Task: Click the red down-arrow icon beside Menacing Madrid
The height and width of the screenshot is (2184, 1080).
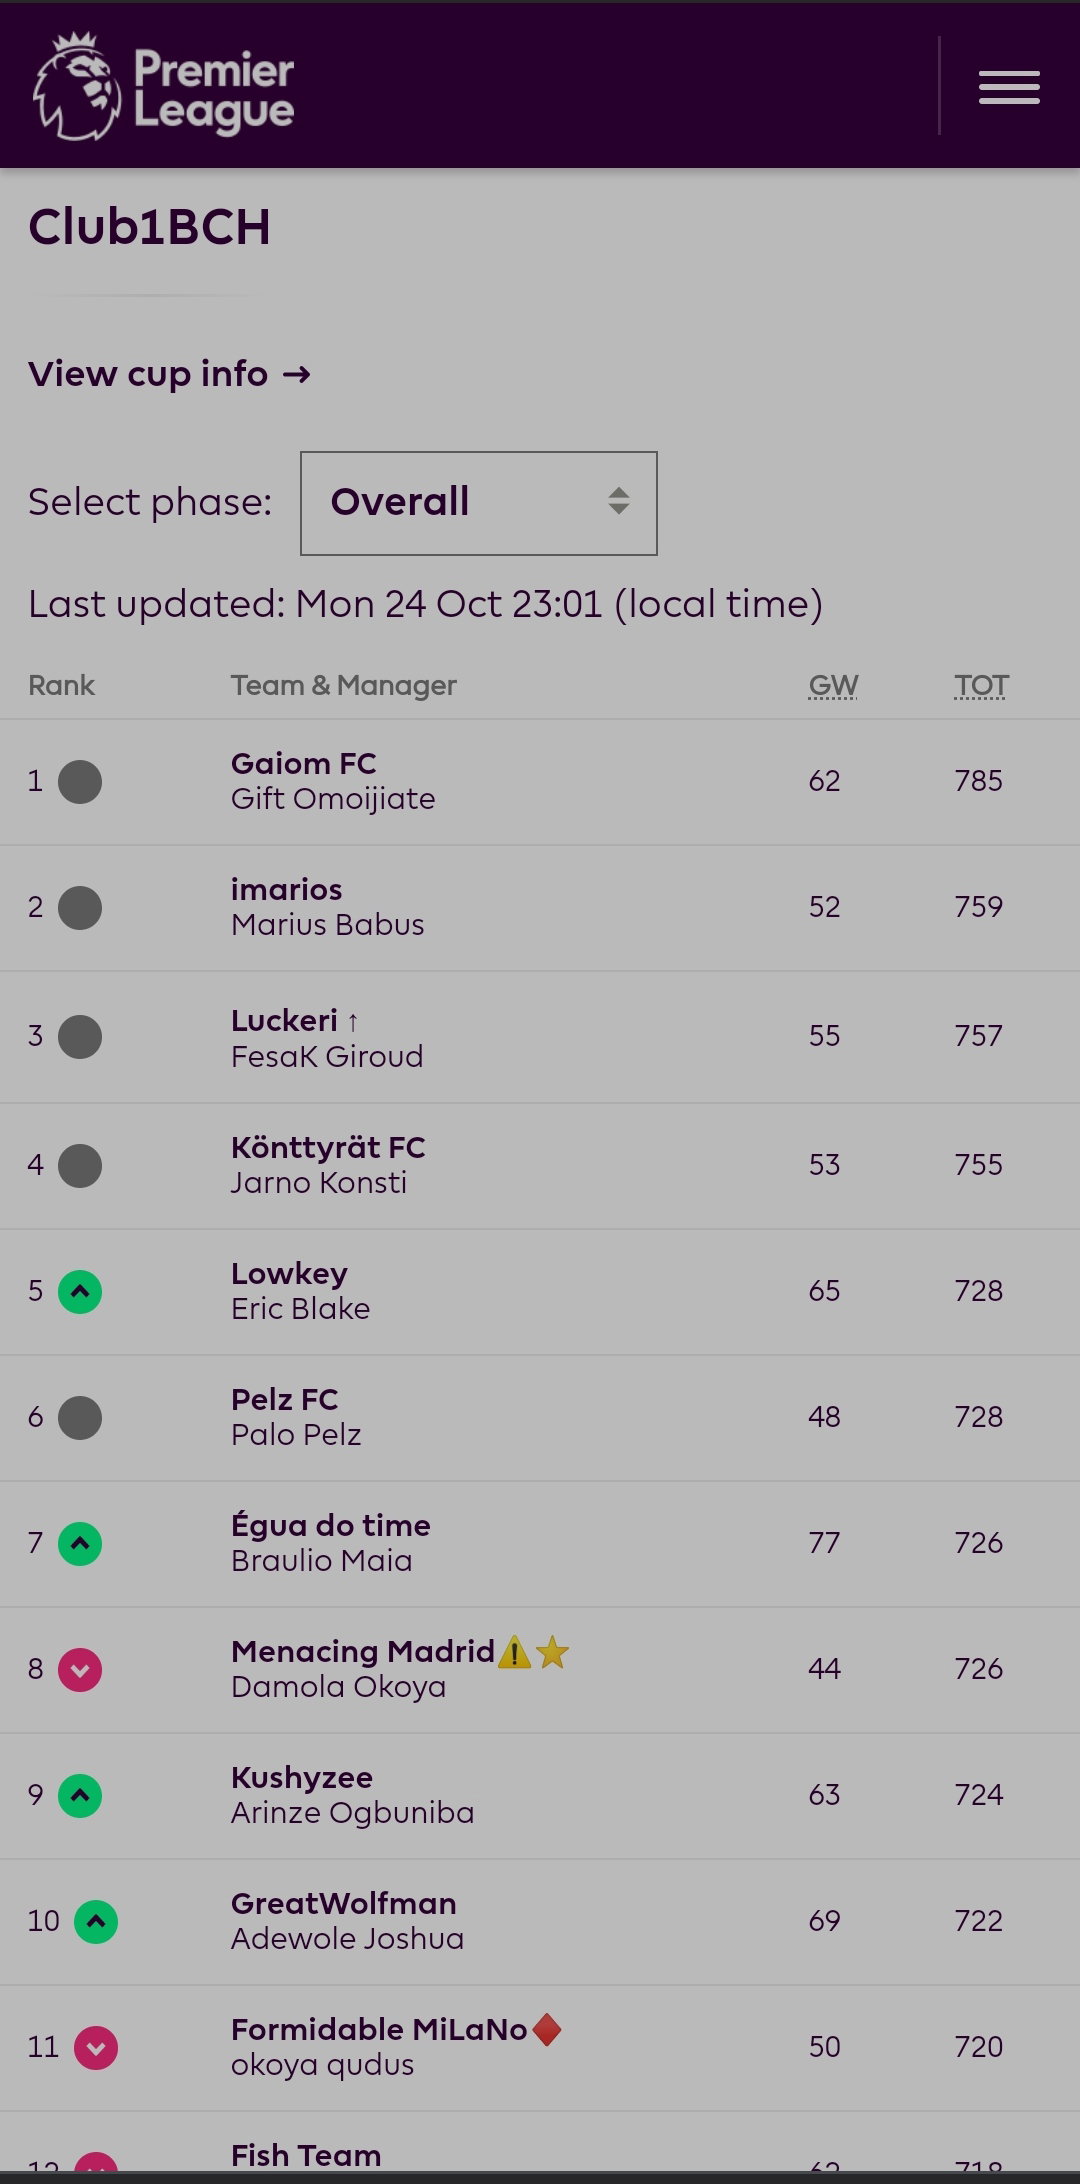Action: (x=80, y=1669)
